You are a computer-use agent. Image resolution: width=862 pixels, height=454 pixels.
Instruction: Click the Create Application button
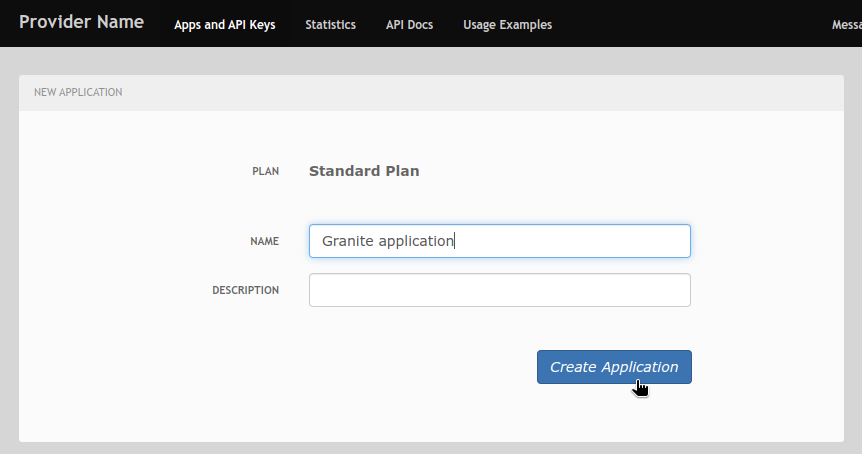[x=614, y=367]
